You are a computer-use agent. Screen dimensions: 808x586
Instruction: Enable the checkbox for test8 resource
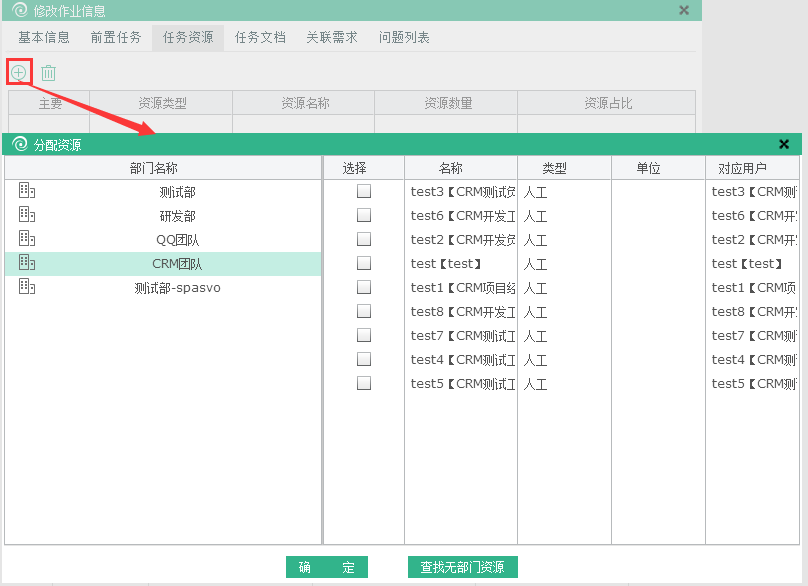click(364, 311)
